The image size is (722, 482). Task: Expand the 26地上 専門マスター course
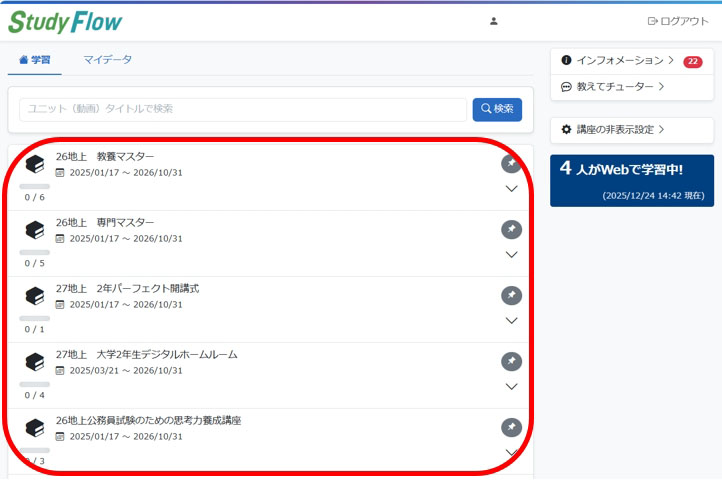tap(511, 254)
